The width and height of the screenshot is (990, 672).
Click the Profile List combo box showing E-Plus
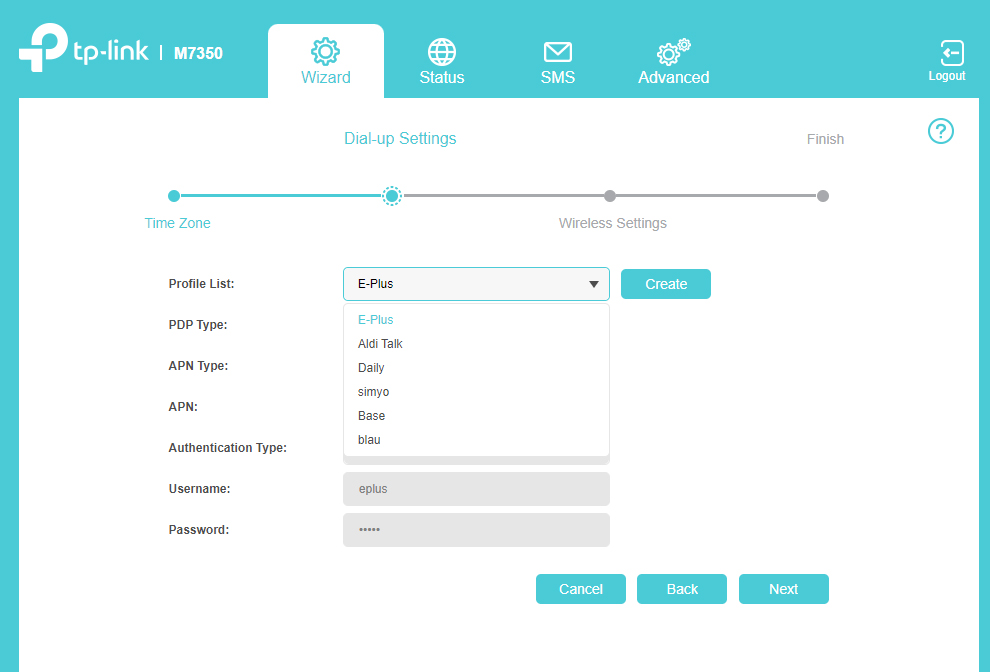[476, 284]
